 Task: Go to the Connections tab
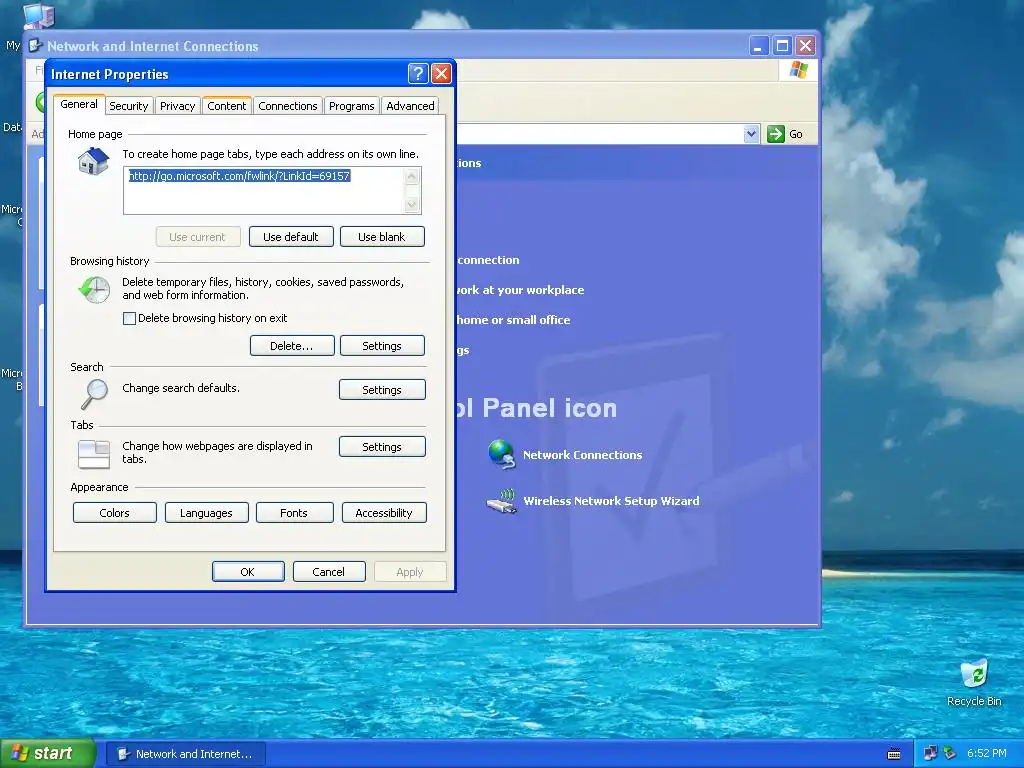(287, 106)
